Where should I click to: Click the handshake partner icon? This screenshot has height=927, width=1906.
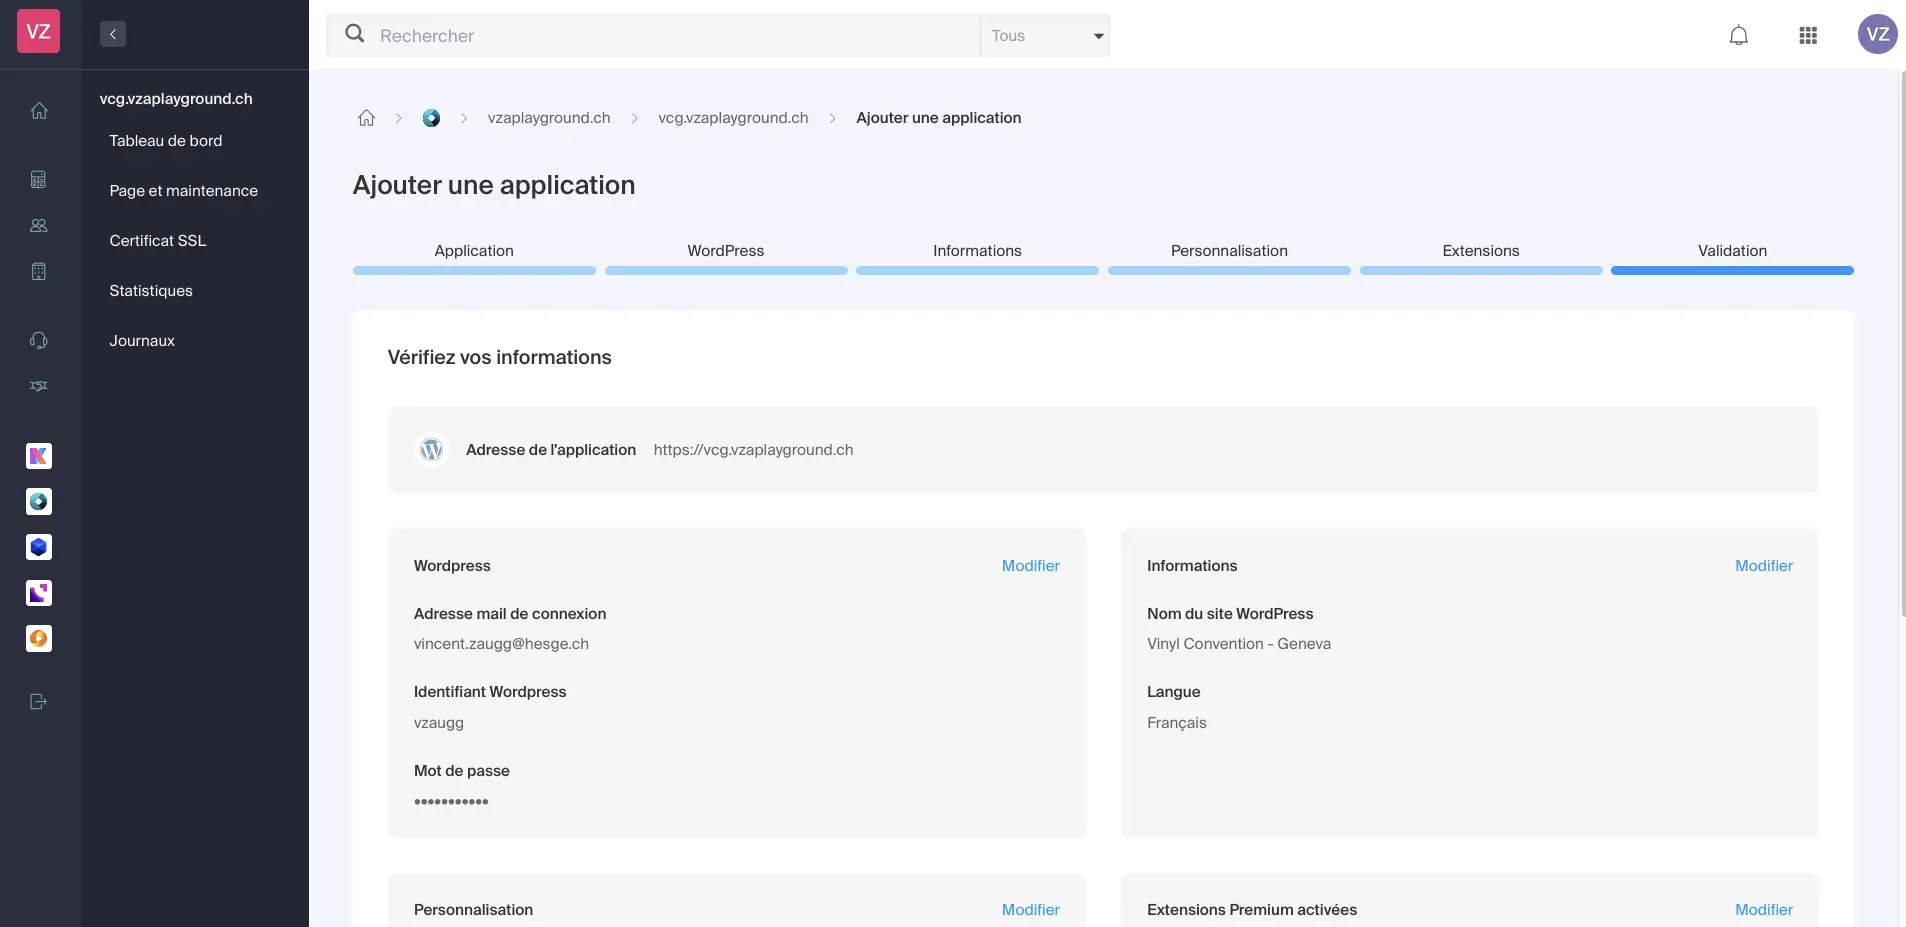39,386
